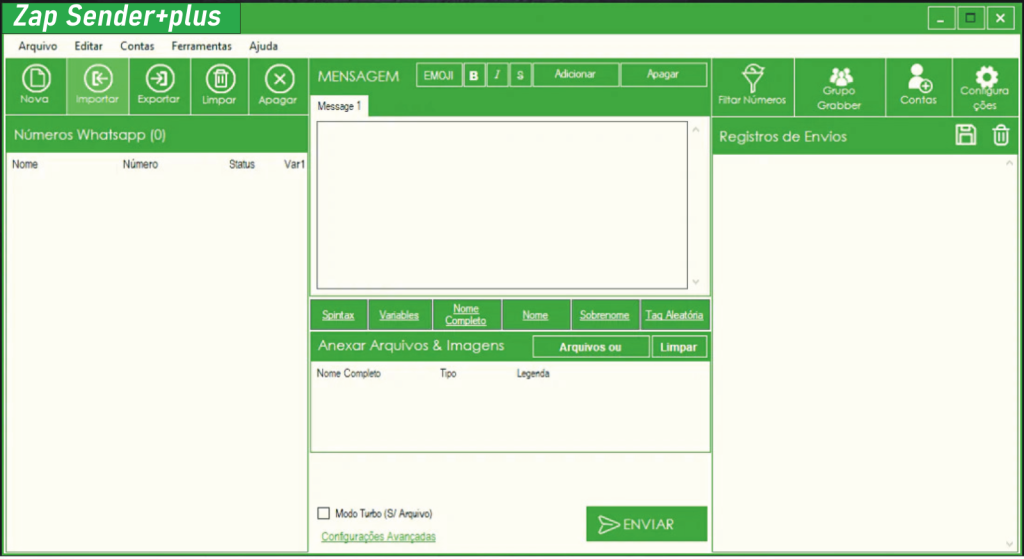Click Limpar attachments button
This screenshot has height=559, width=1024.
[679, 347]
